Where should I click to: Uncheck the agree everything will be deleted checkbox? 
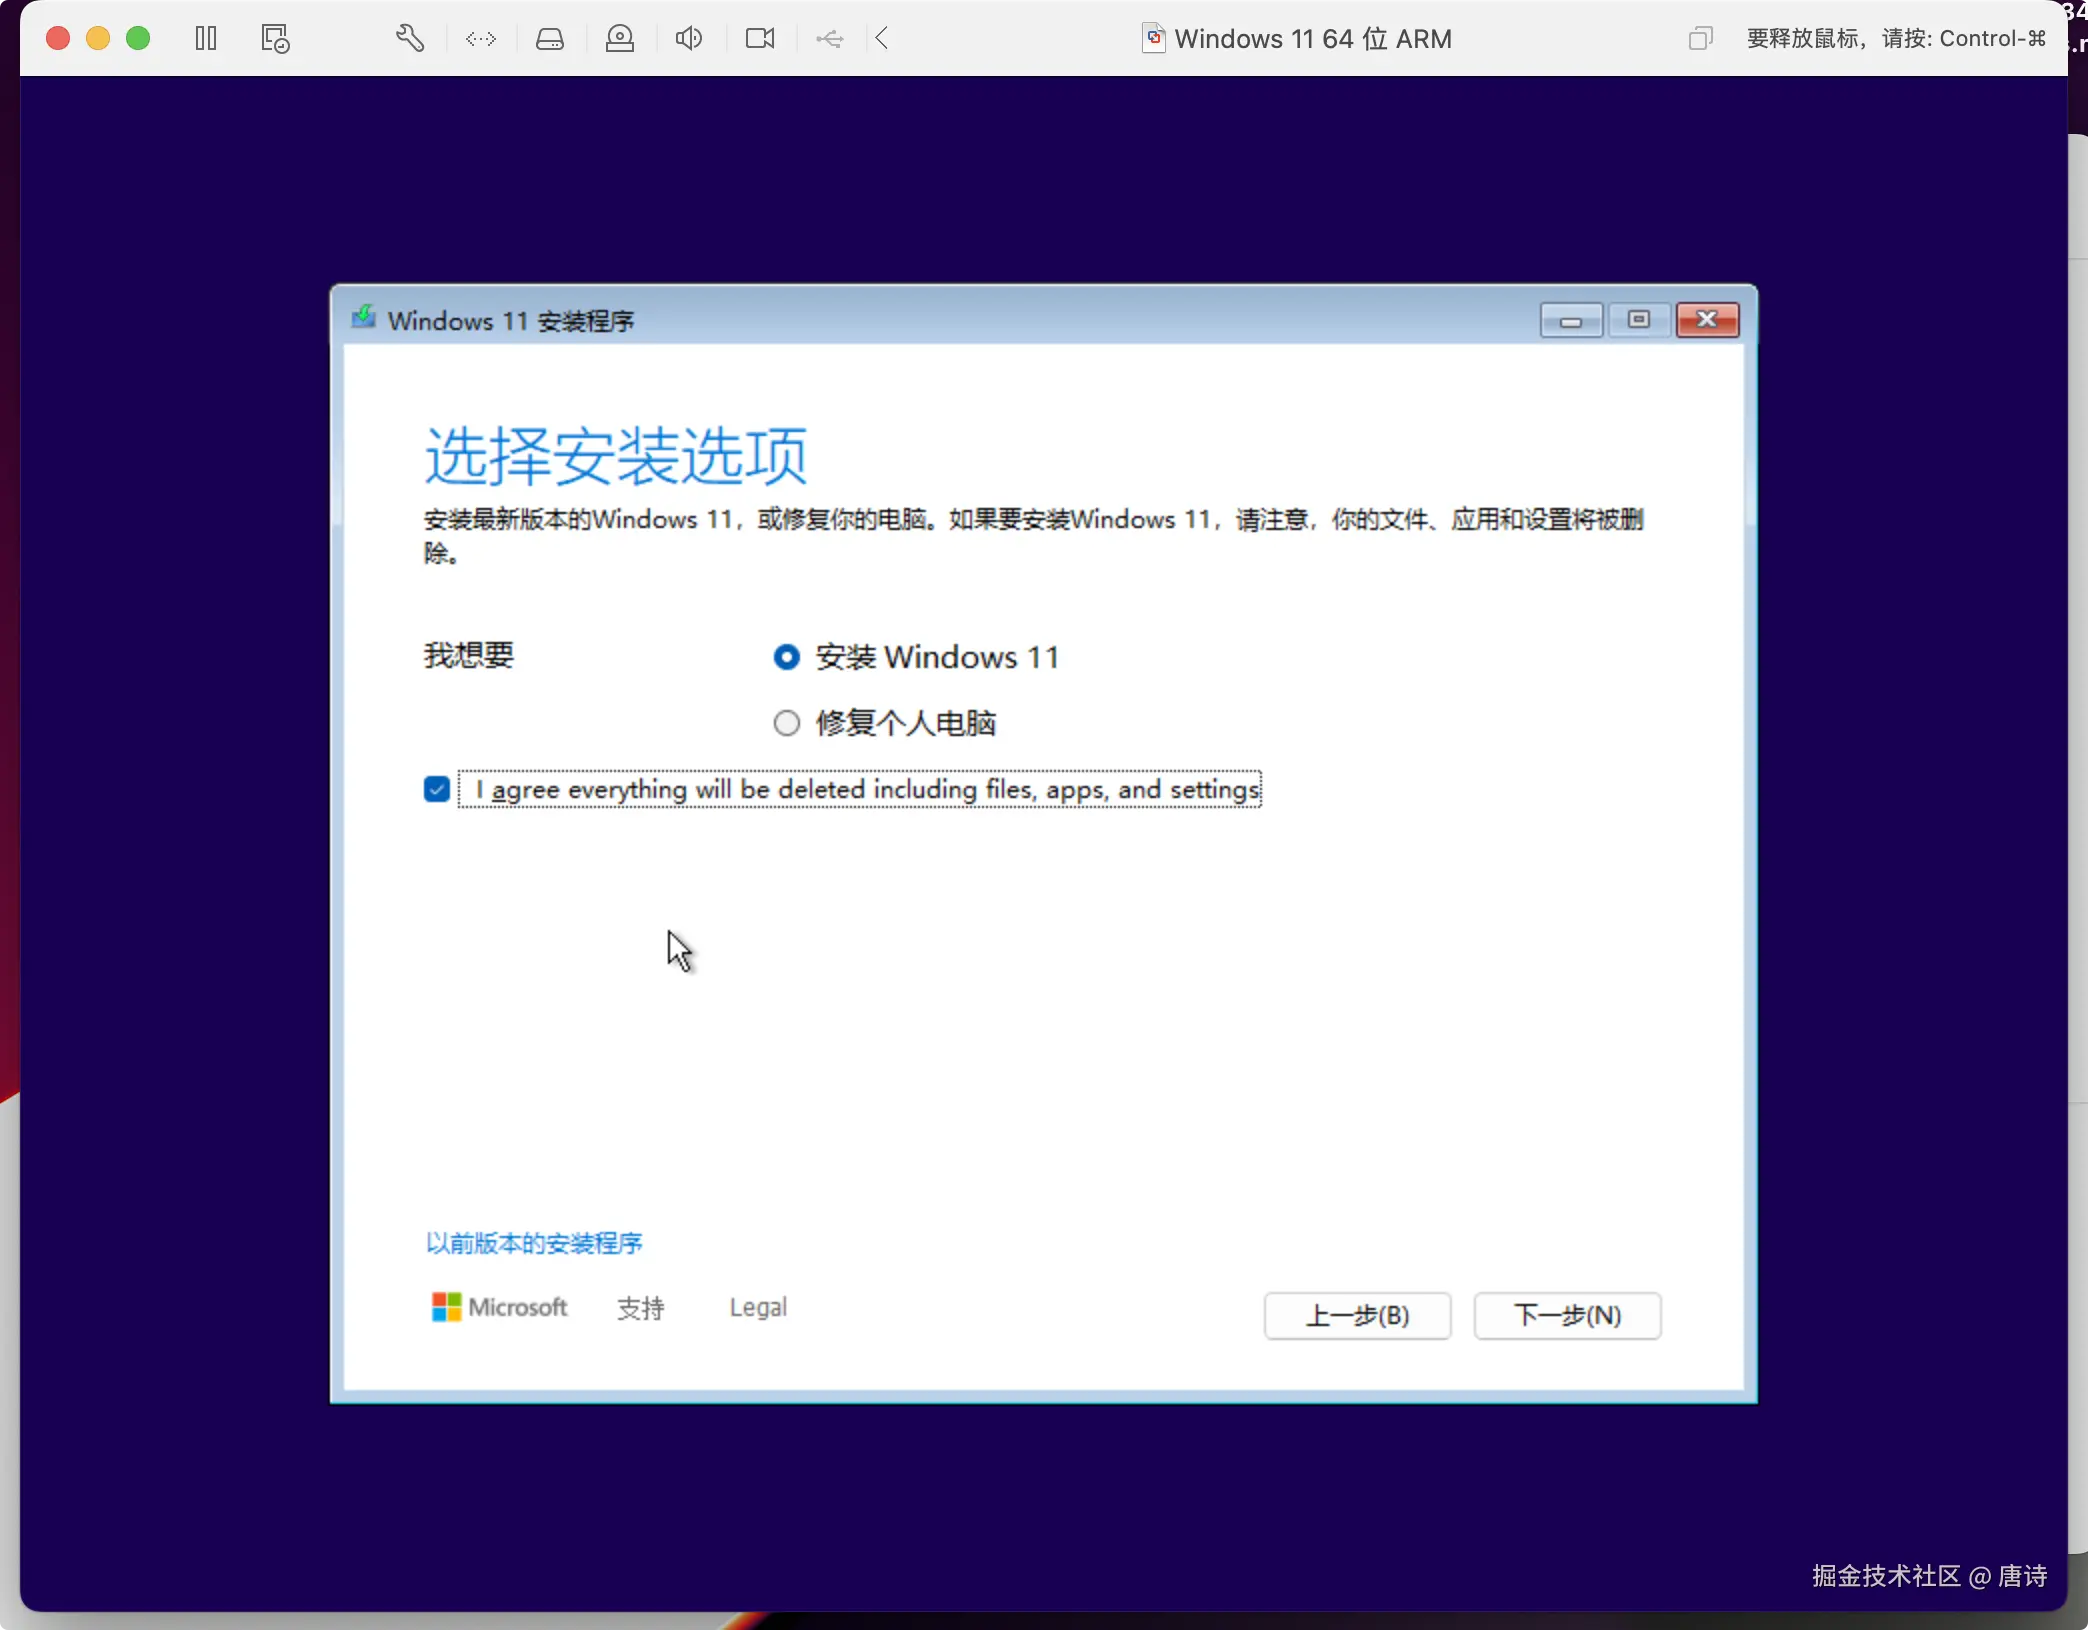(x=437, y=790)
